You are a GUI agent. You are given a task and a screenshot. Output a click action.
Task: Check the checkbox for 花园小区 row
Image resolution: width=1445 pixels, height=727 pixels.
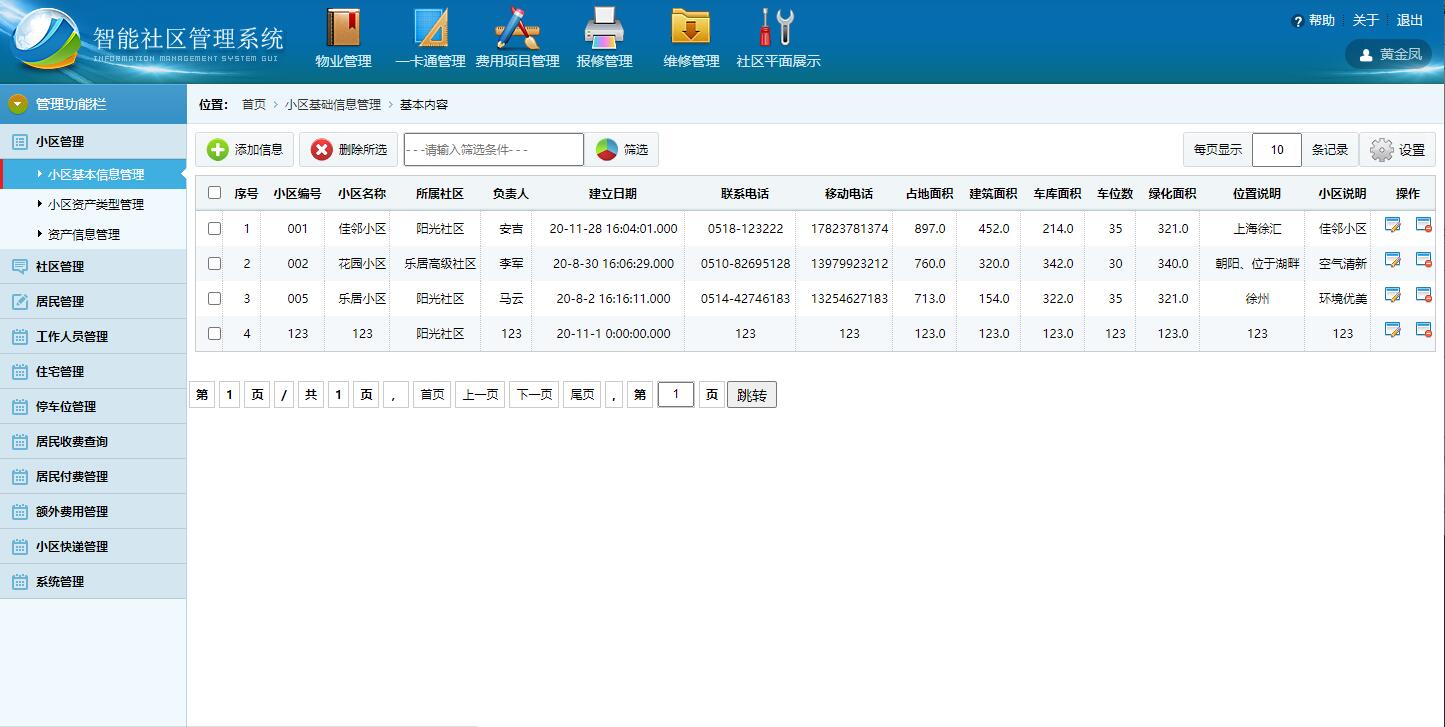214,263
